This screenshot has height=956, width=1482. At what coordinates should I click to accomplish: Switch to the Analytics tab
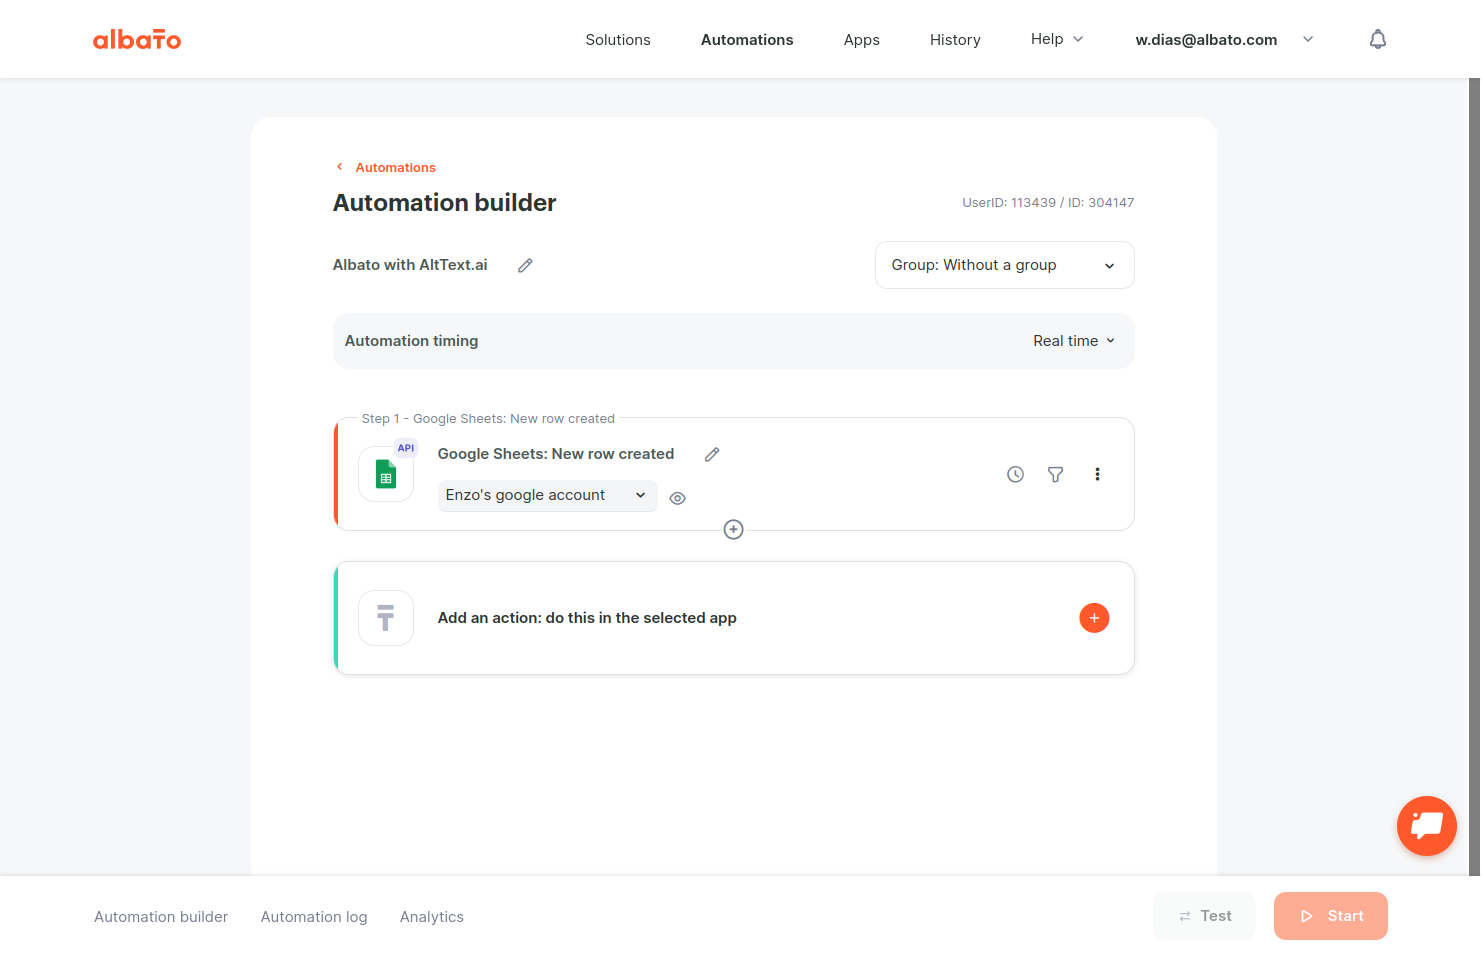[x=432, y=917]
